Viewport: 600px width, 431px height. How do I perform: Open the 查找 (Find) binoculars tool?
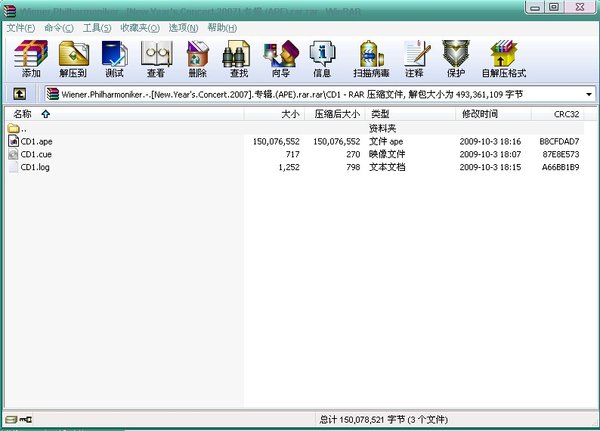click(238, 59)
